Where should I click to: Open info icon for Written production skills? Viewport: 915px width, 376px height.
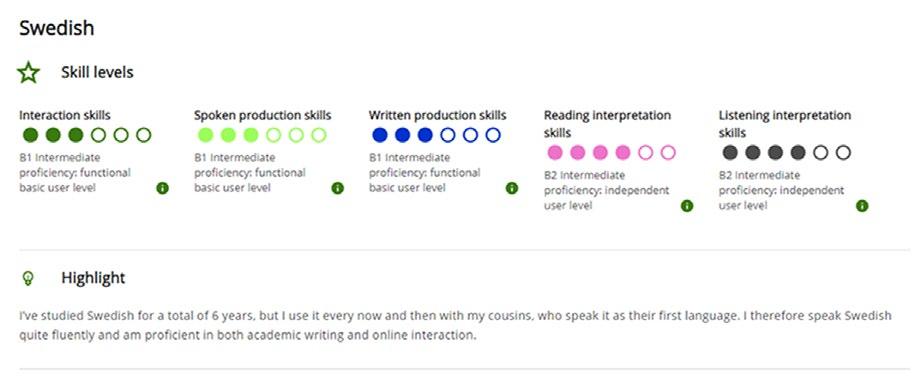pos(512,188)
